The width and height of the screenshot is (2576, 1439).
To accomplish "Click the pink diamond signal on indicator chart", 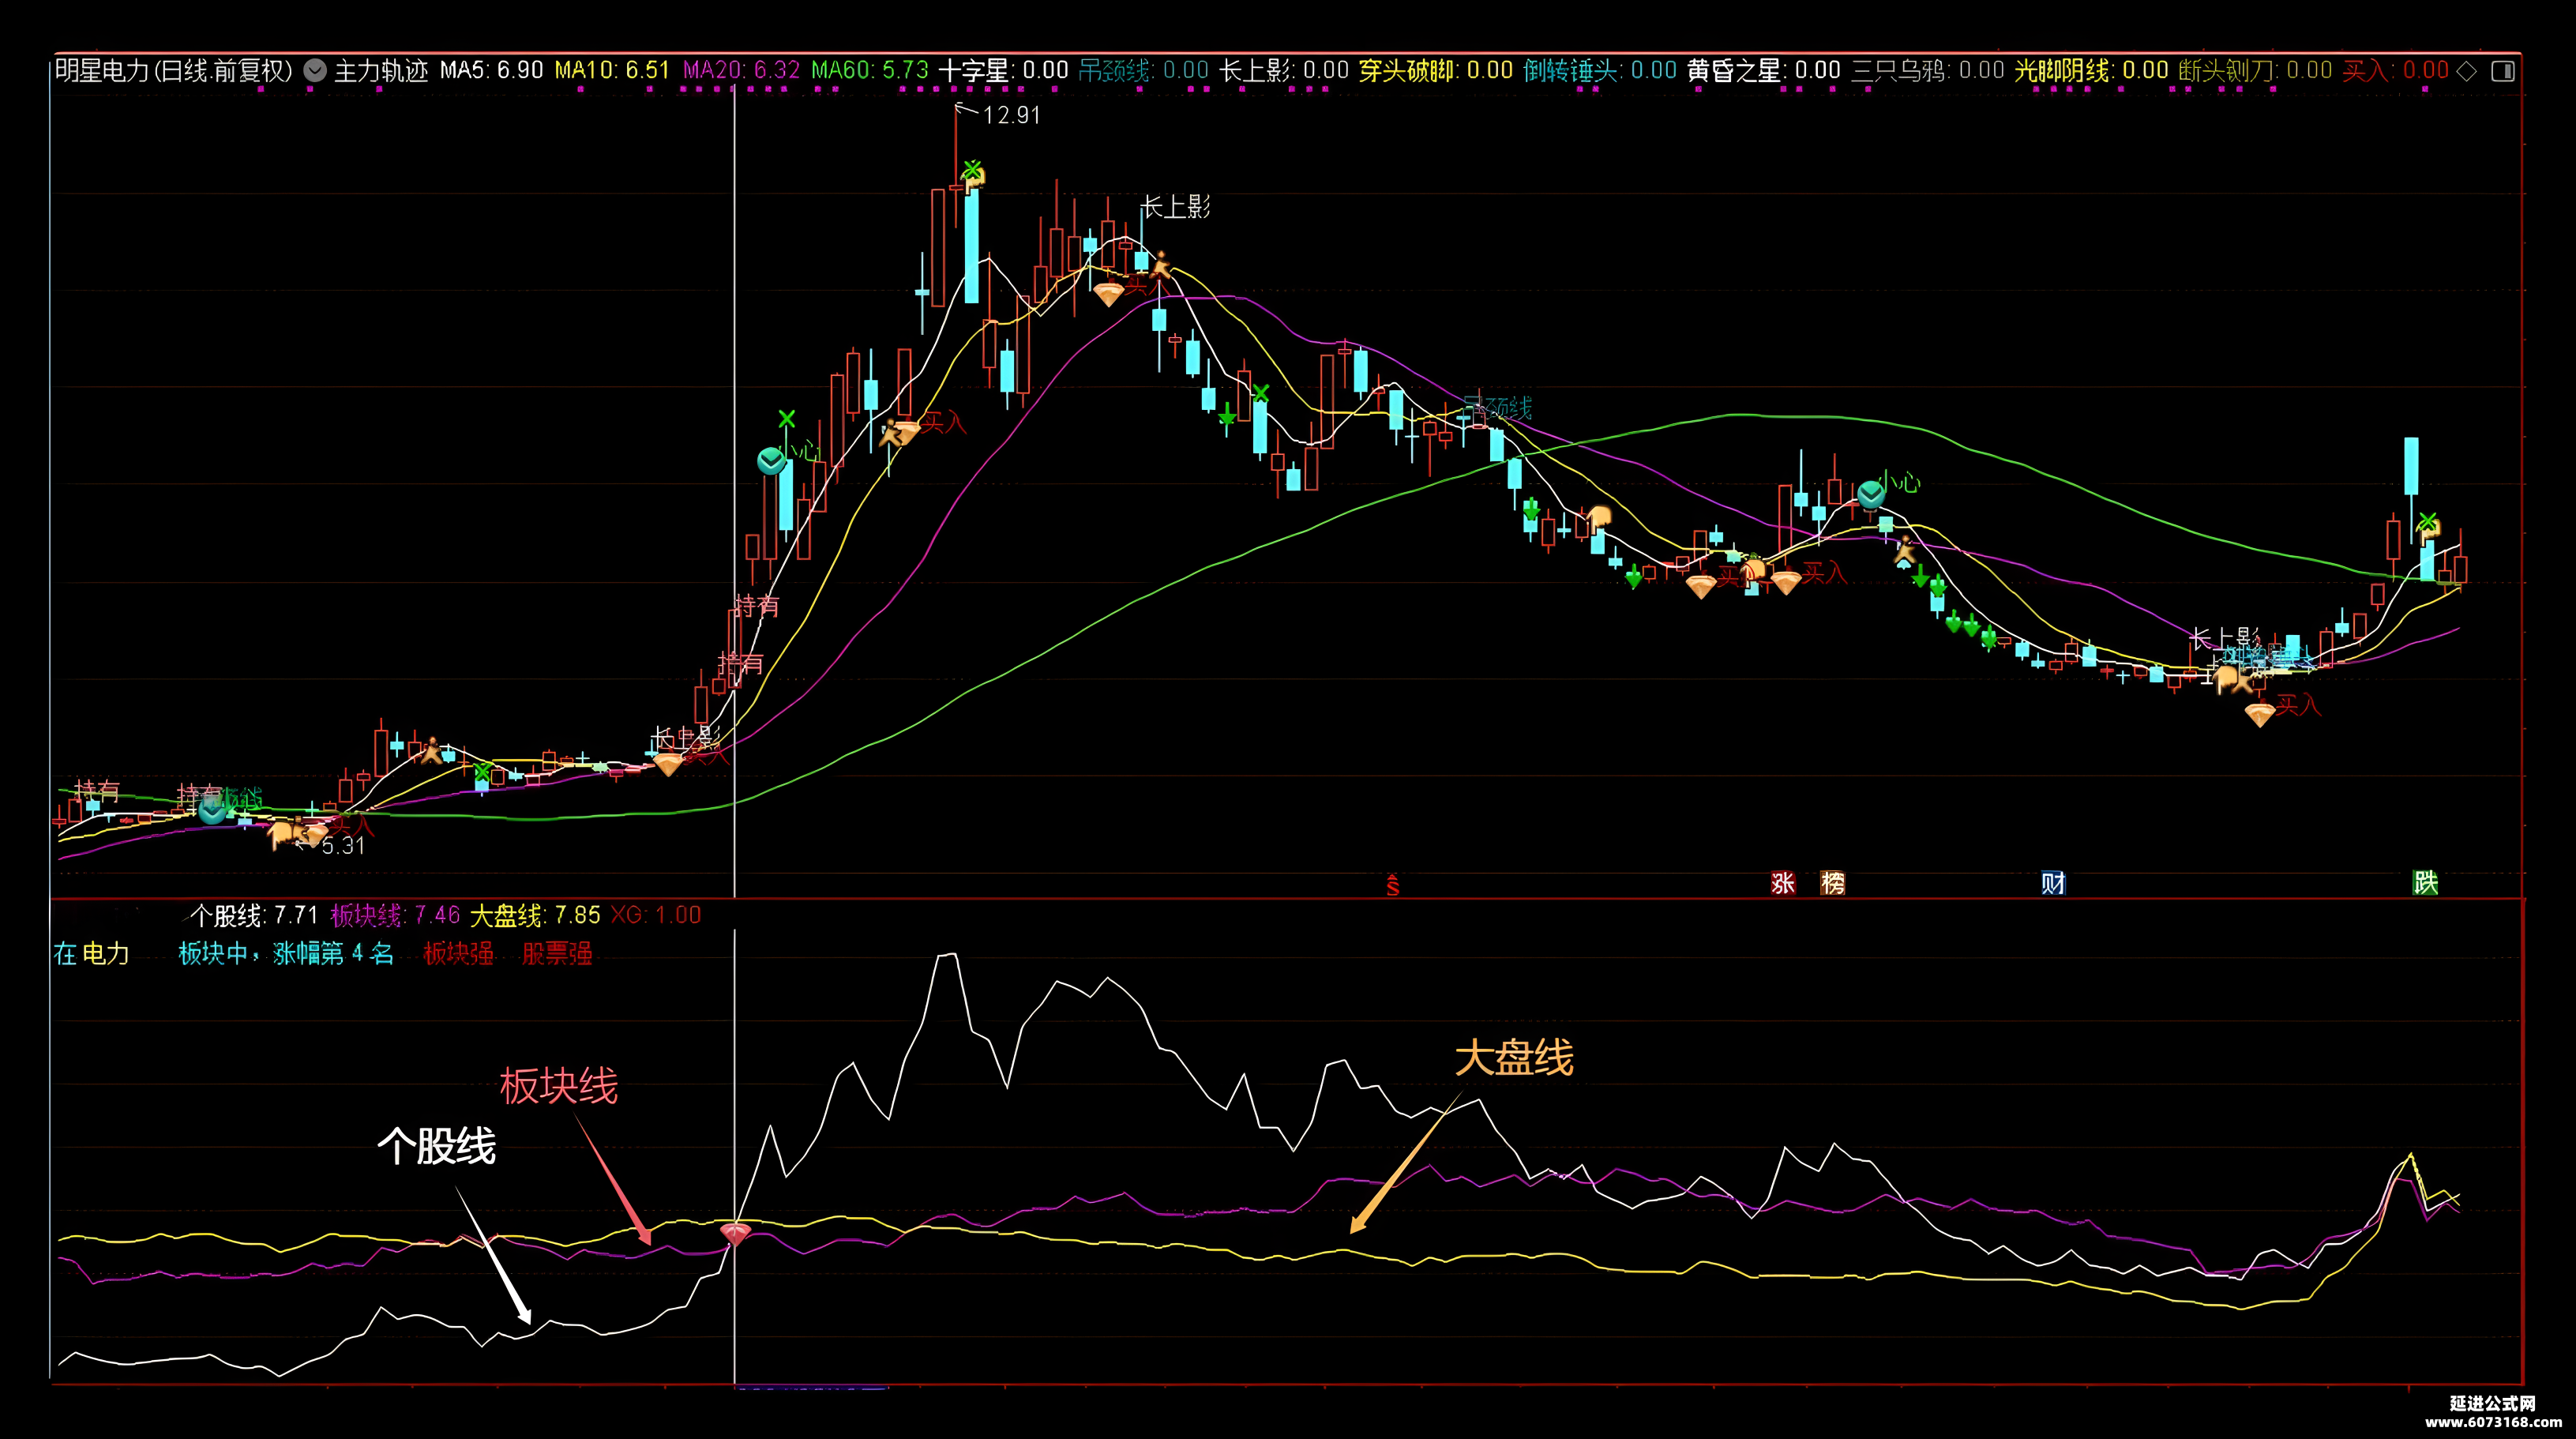I will [736, 1234].
